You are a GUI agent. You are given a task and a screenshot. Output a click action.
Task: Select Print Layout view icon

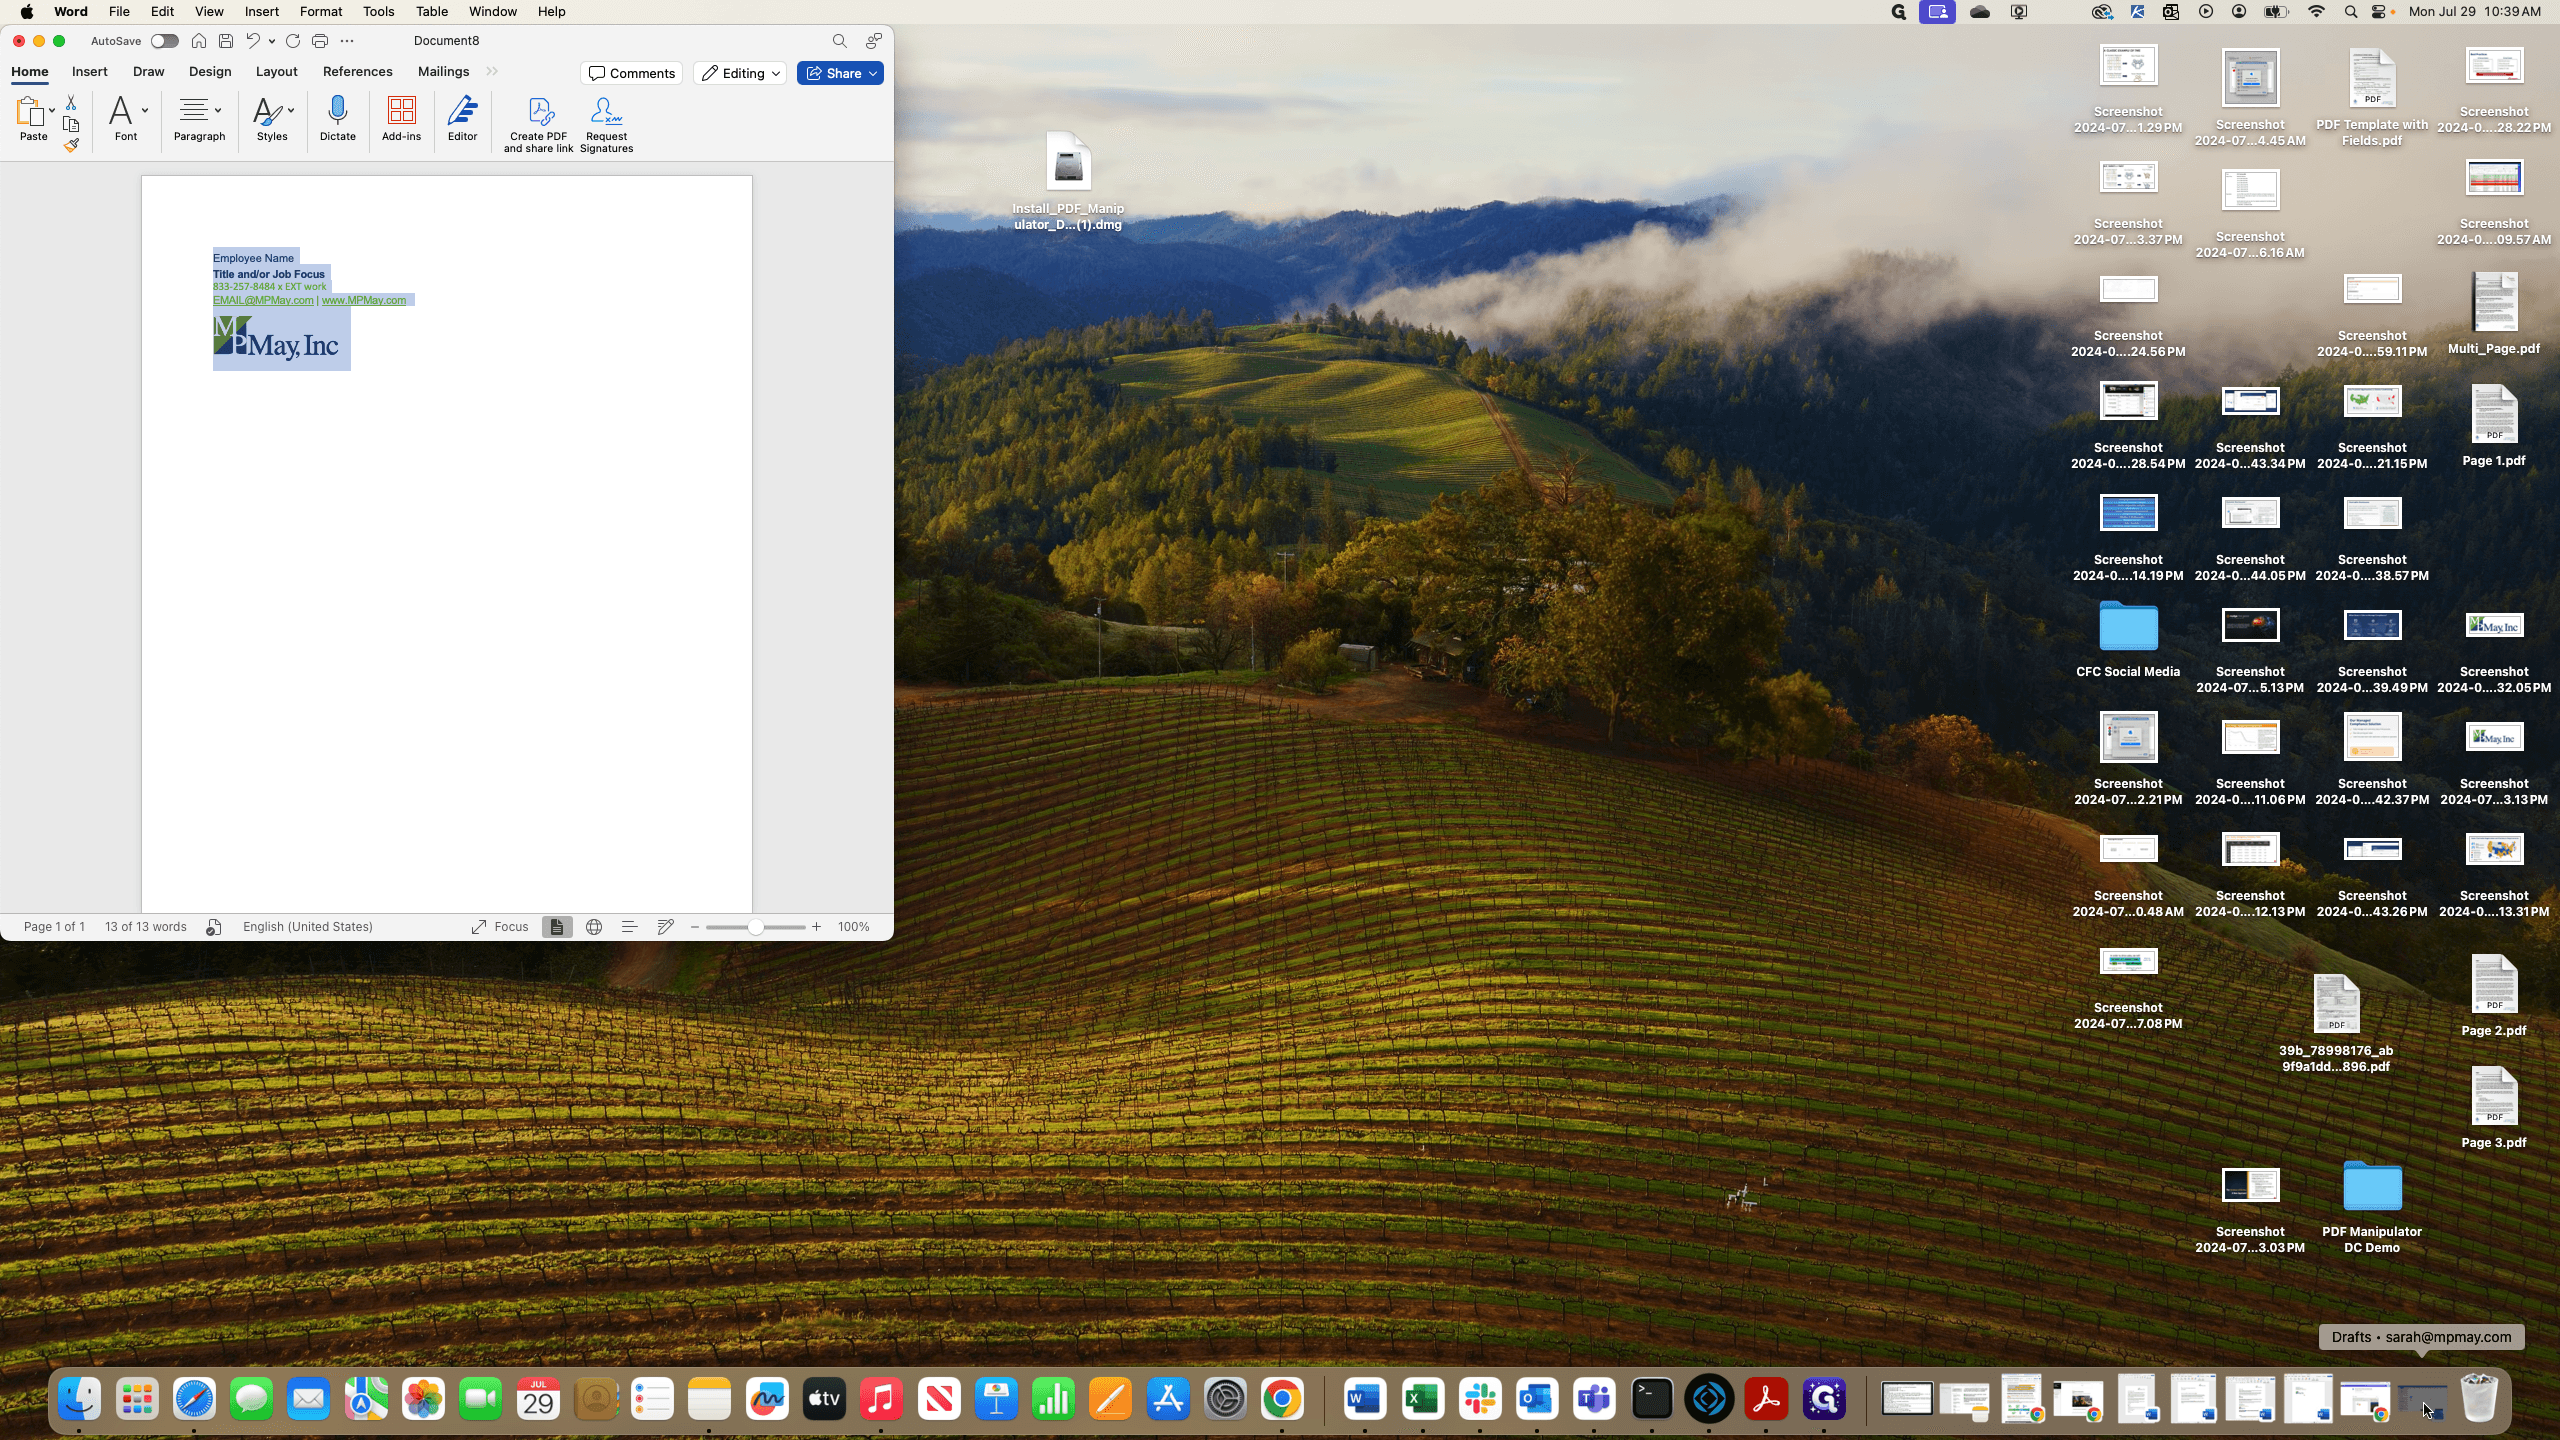pos(557,927)
